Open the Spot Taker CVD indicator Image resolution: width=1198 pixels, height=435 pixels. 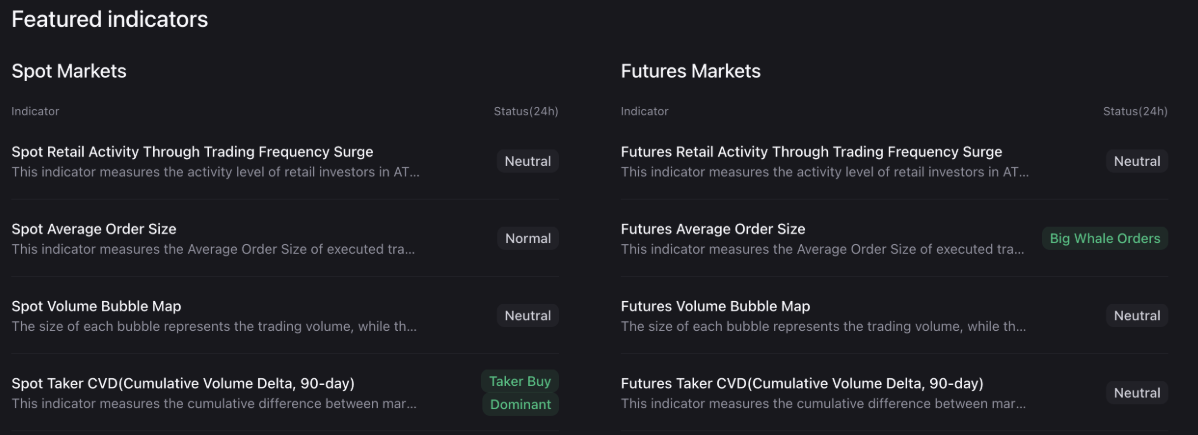[183, 383]
